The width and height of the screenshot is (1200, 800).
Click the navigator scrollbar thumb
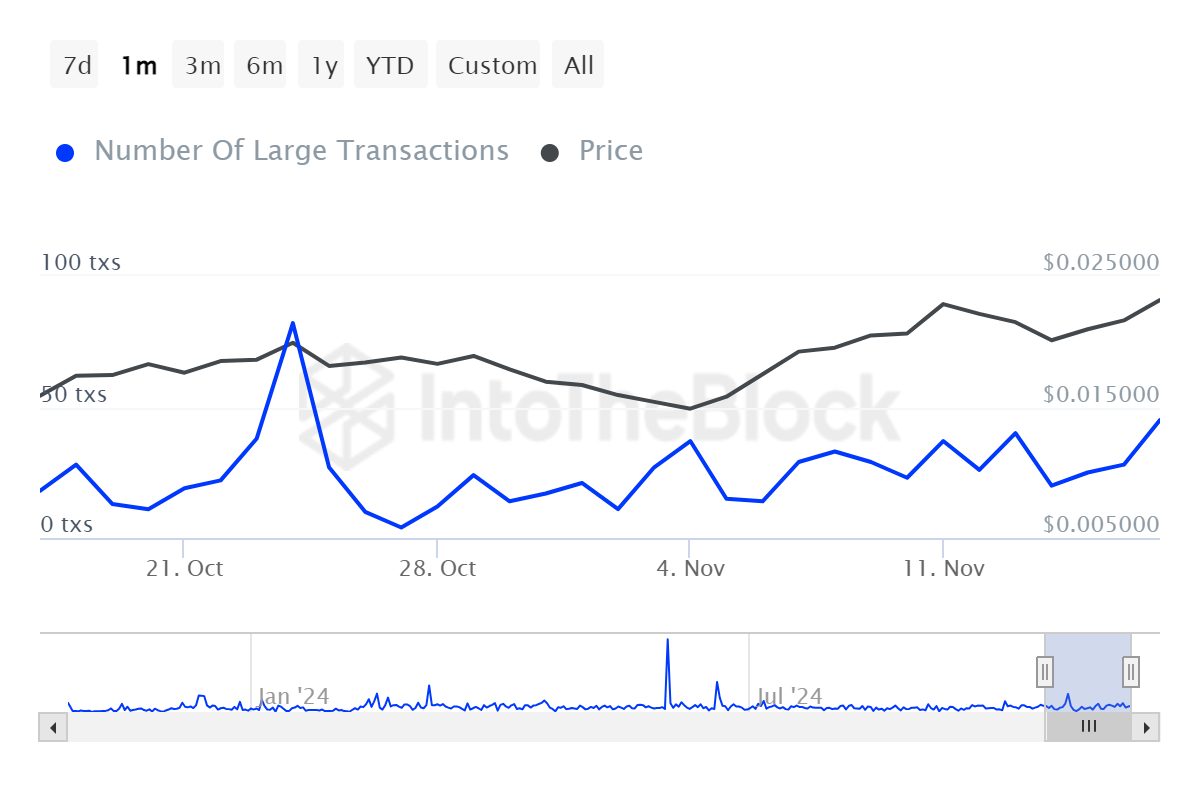tap(1088, 727)
